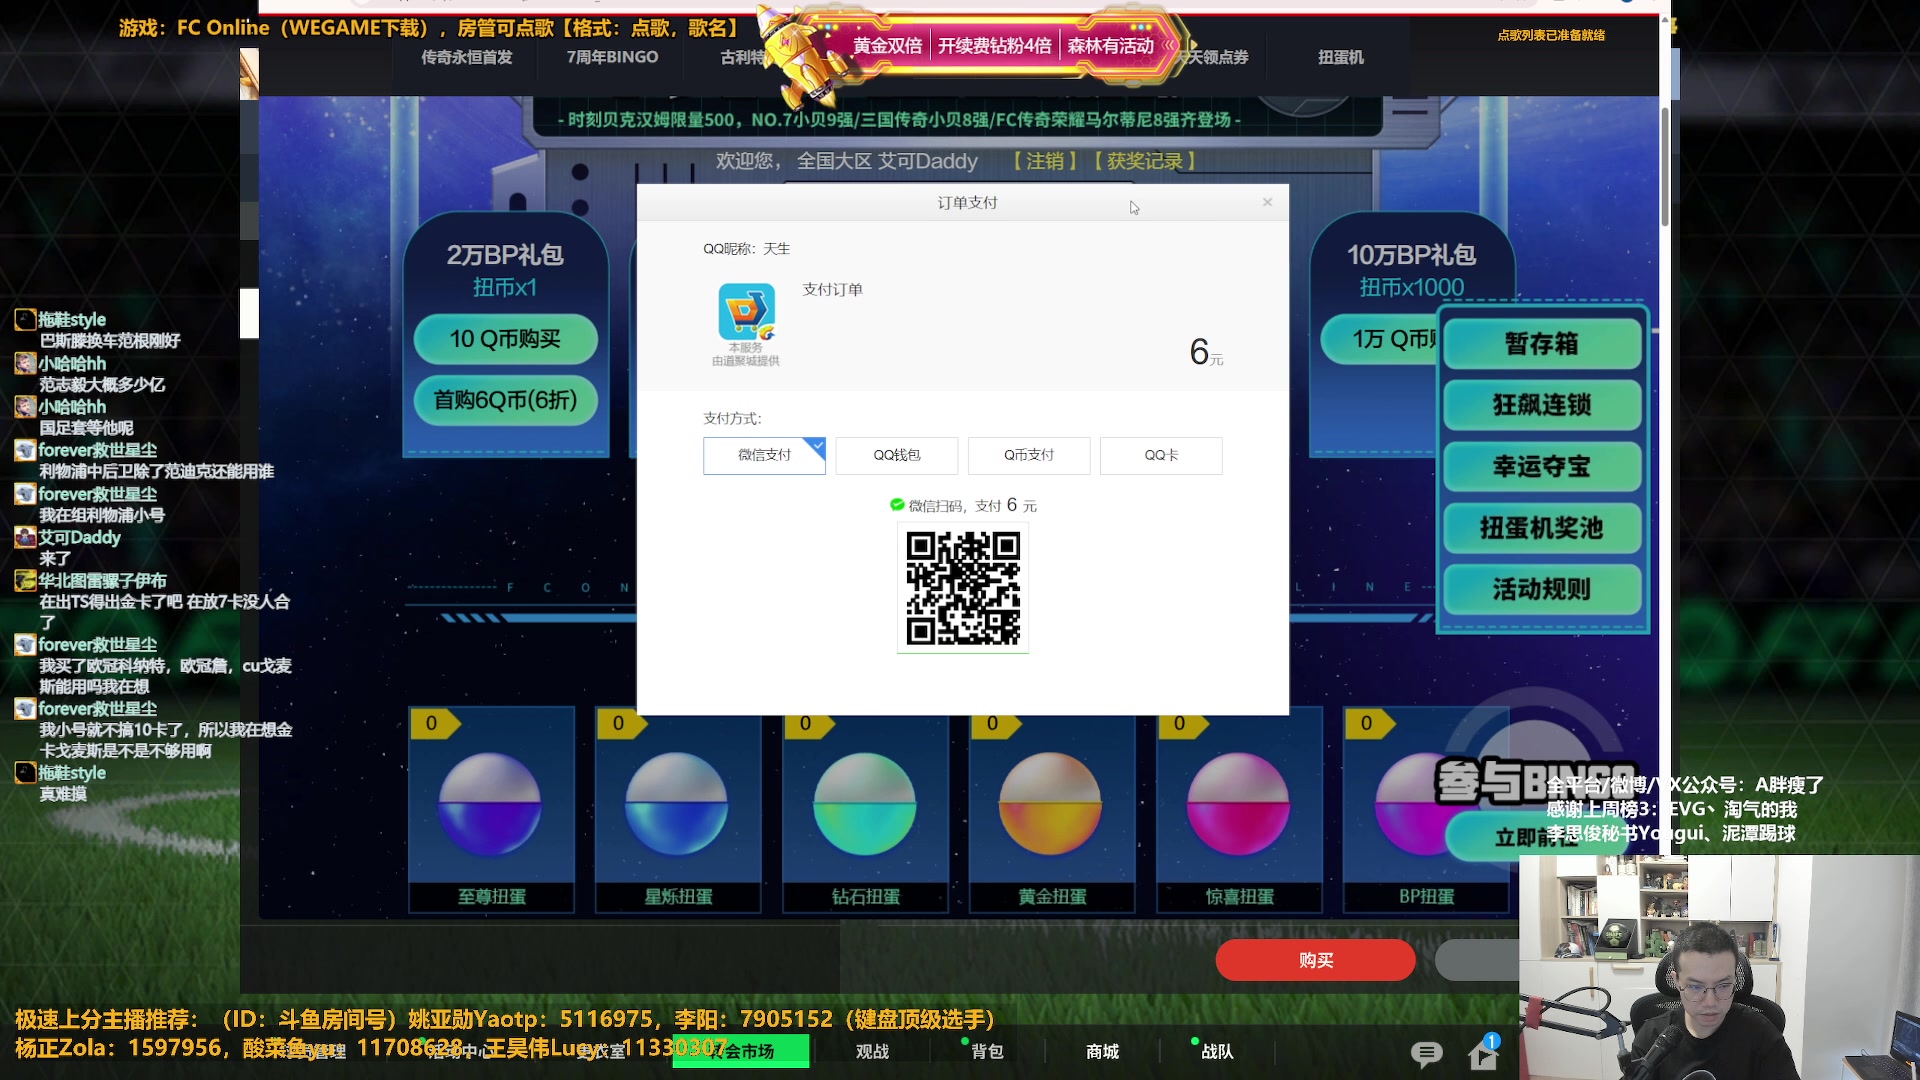
Task: Click 10 Q币购买 button
Action: [506, 339]
